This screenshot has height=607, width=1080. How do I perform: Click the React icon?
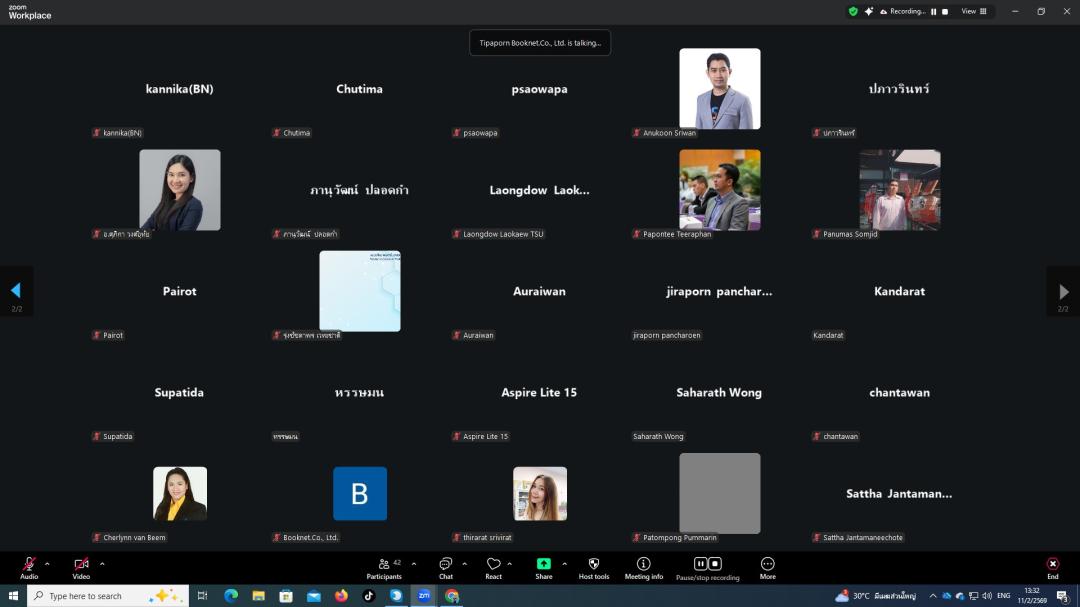click(493, 566)
